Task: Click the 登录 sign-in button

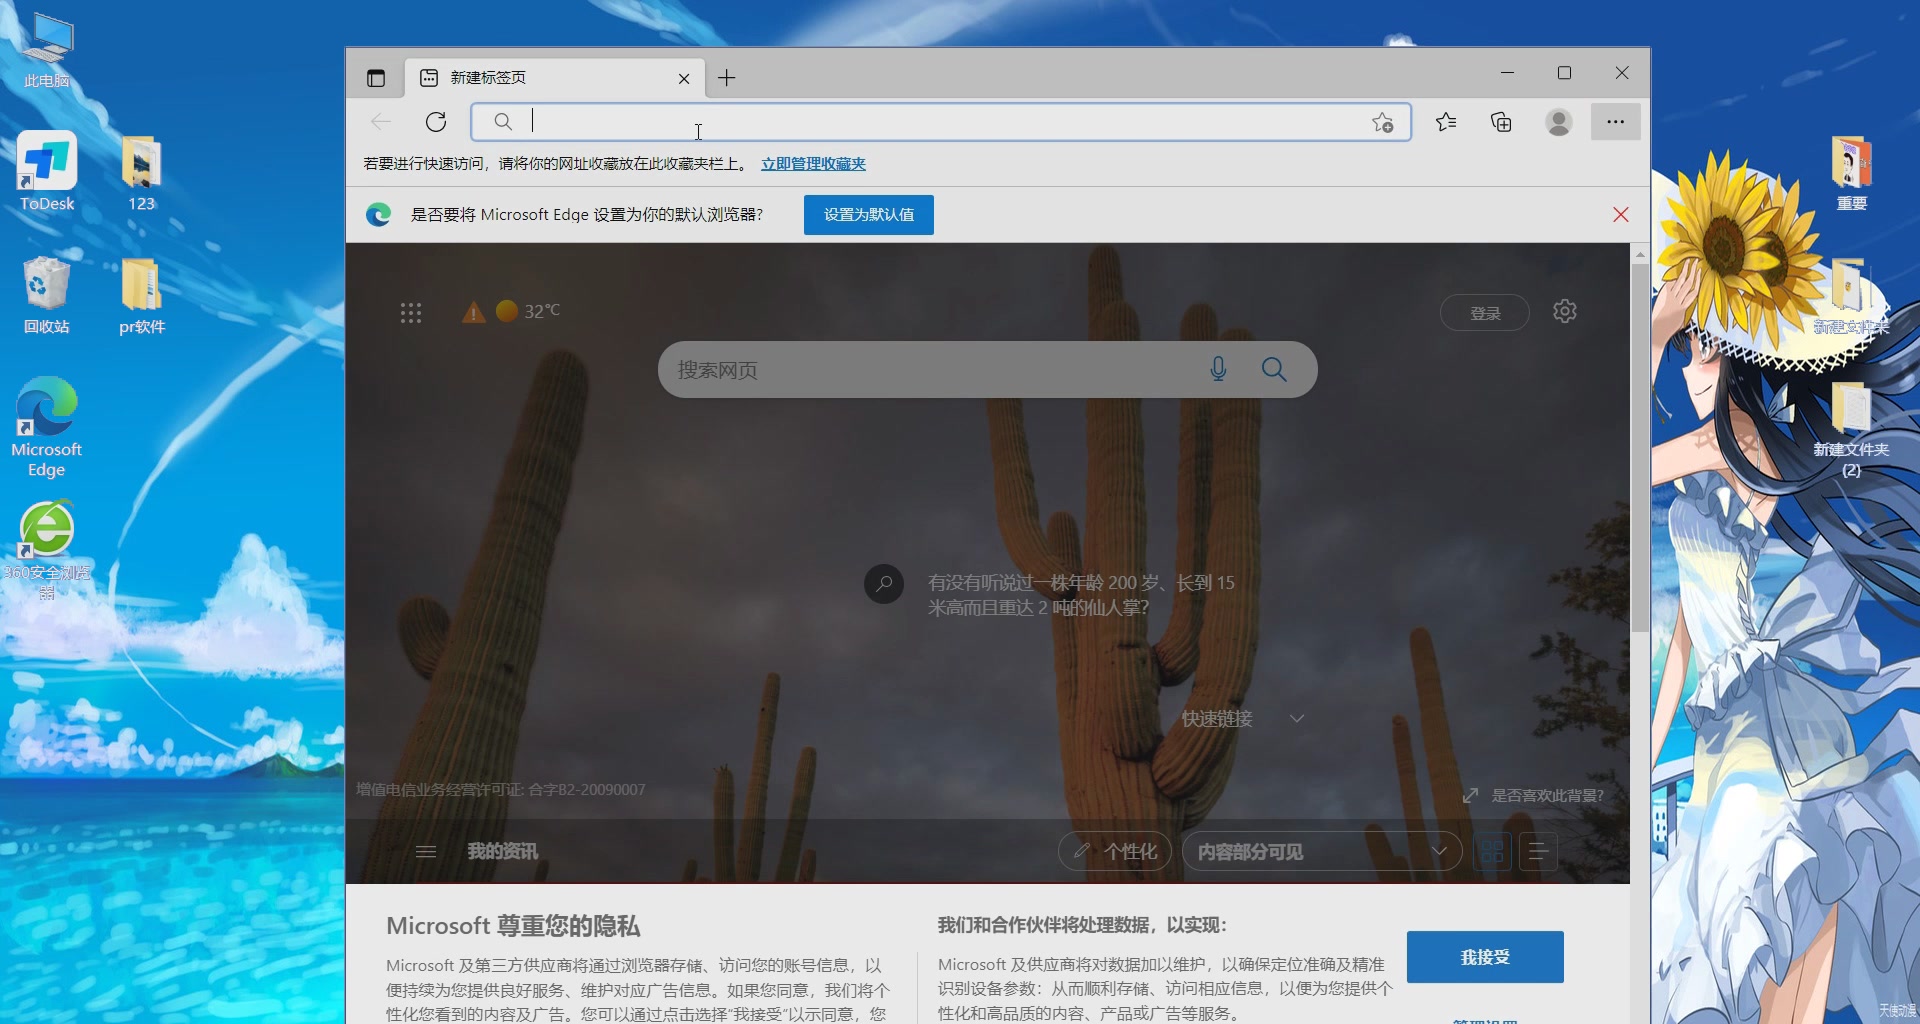Action: click(x=1485, y=313)
